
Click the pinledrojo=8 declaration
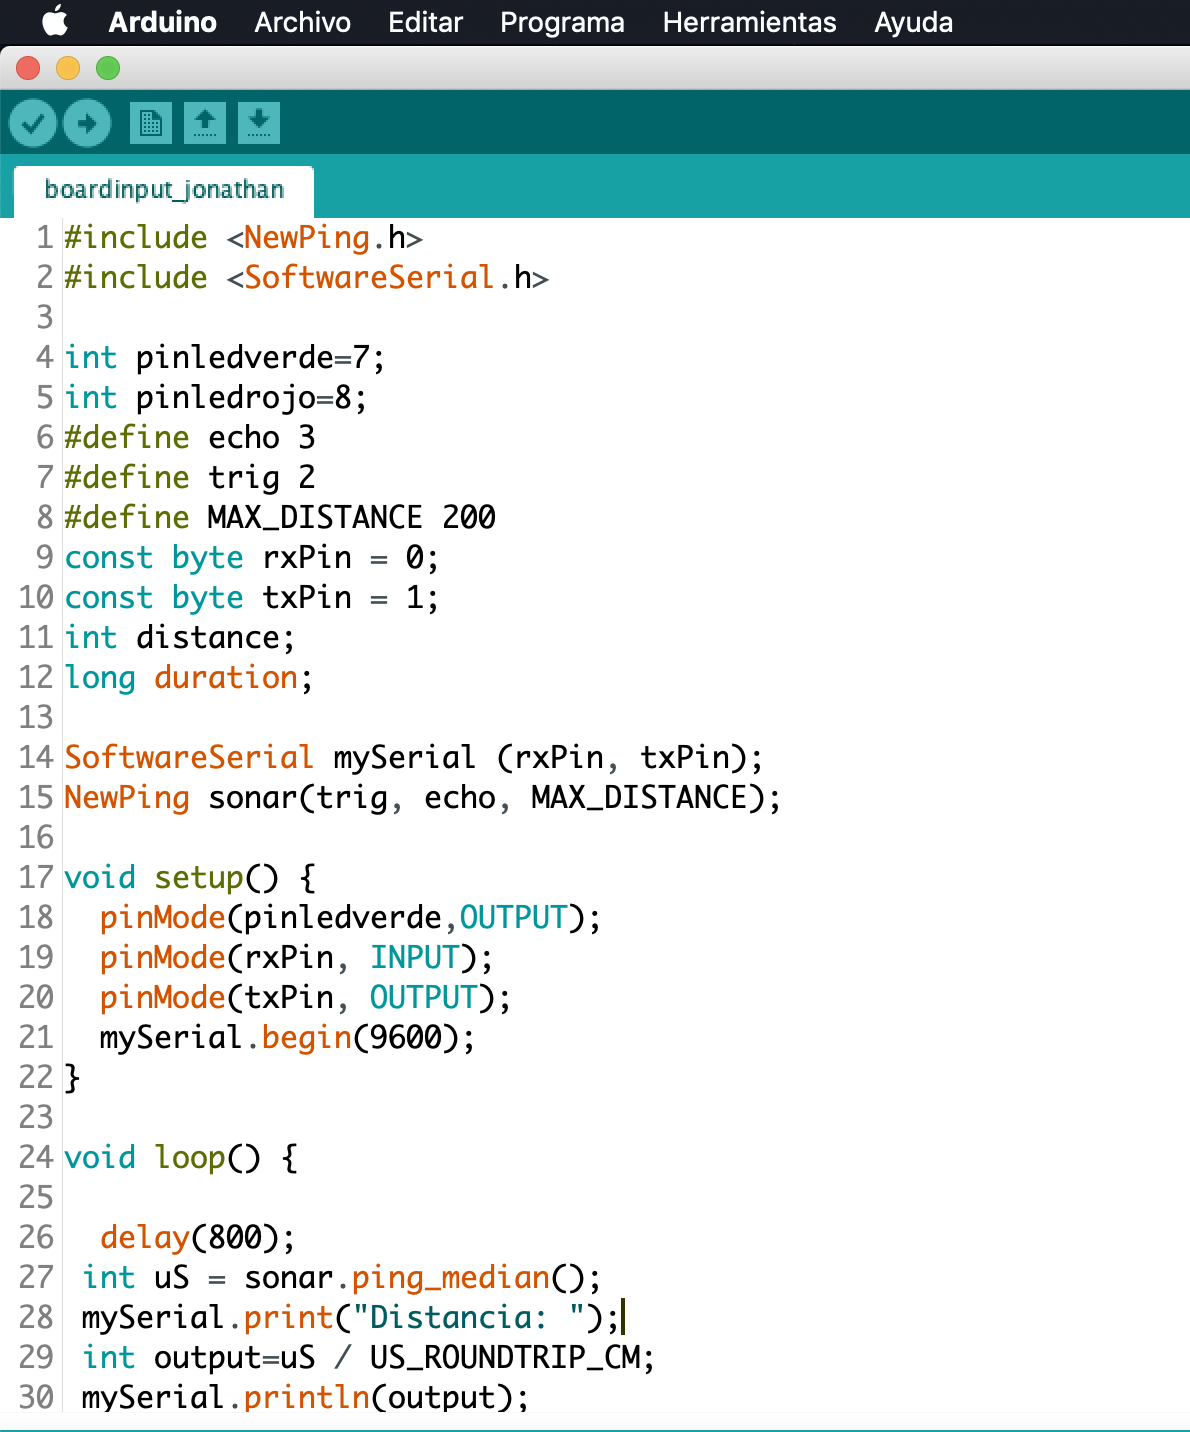point(216,398)
